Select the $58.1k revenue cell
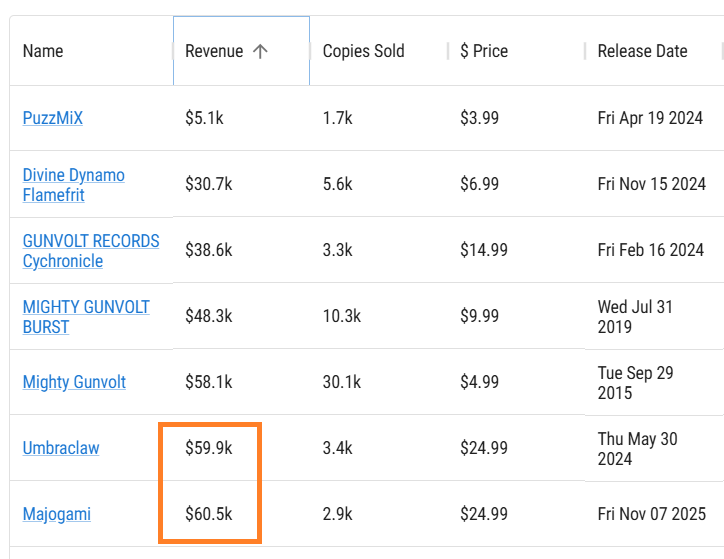The width and height of the screenshot is (724, 559). pos(241,382)
